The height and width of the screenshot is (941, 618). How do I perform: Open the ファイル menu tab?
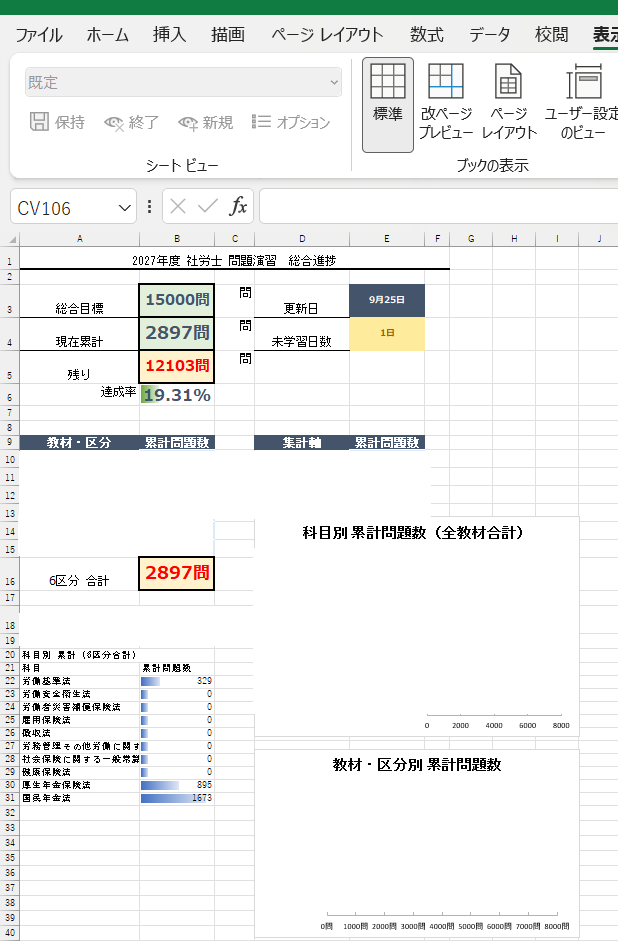click(x=39, y=35)
